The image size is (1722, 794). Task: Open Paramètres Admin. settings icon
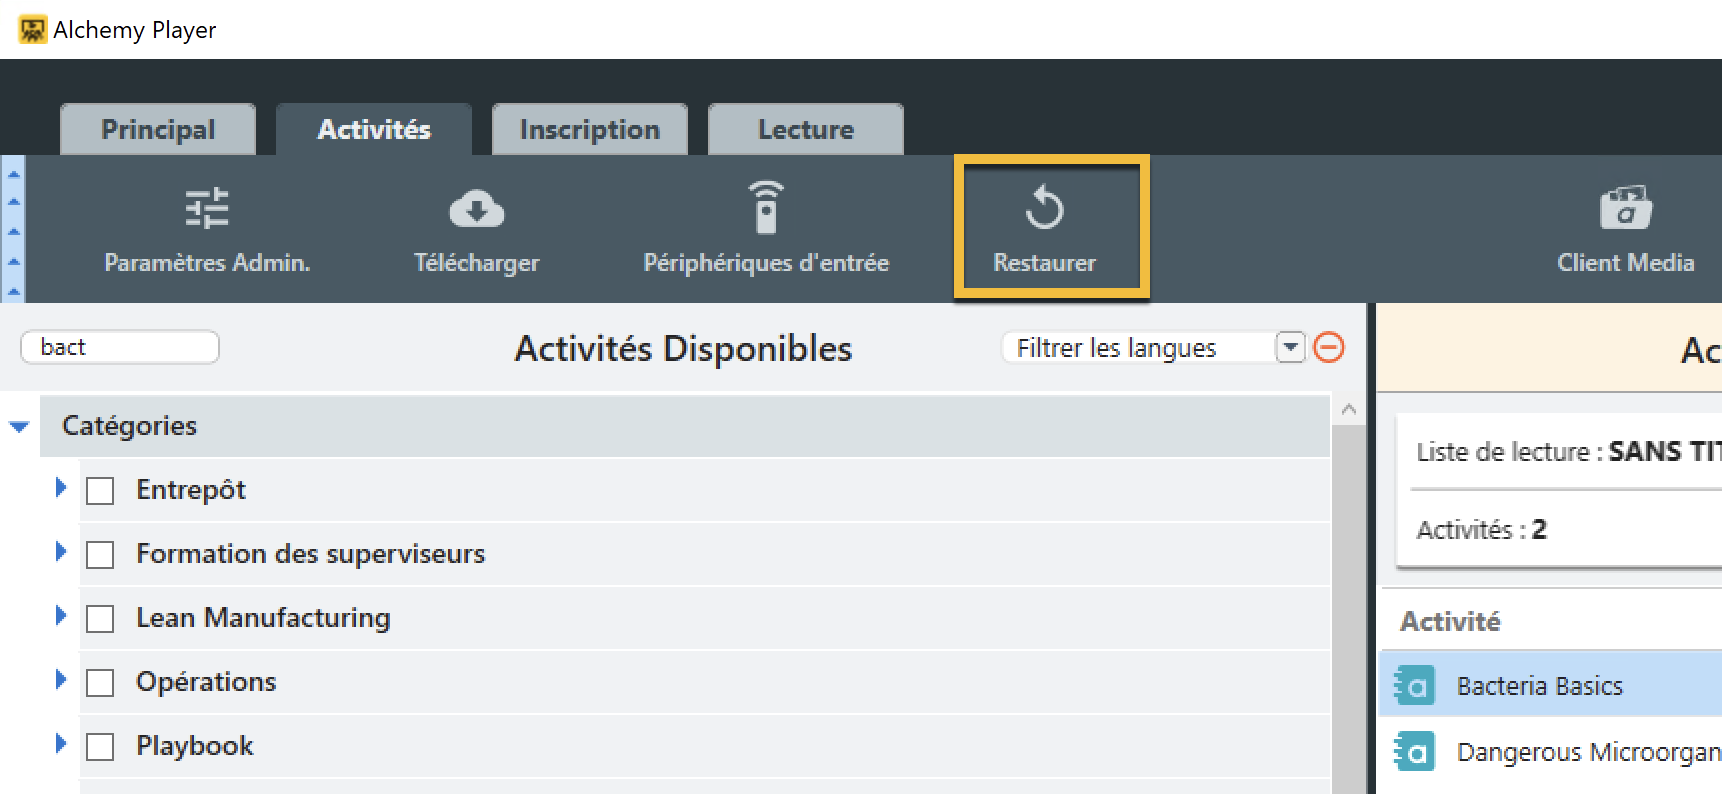pos(207,209)
